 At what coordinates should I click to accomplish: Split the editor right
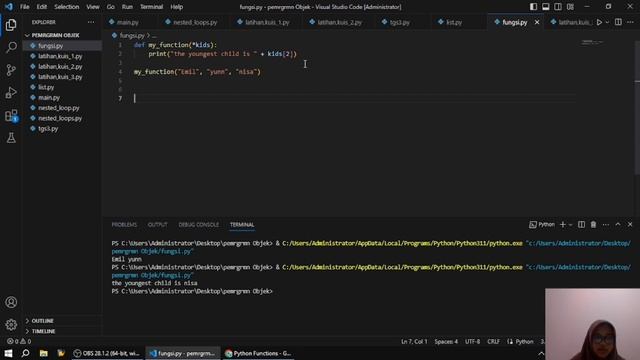point(618,22)
